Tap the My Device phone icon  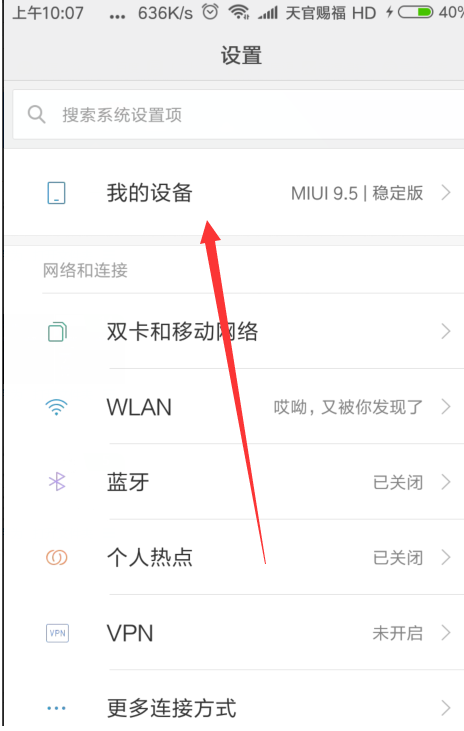click(56, 193)
